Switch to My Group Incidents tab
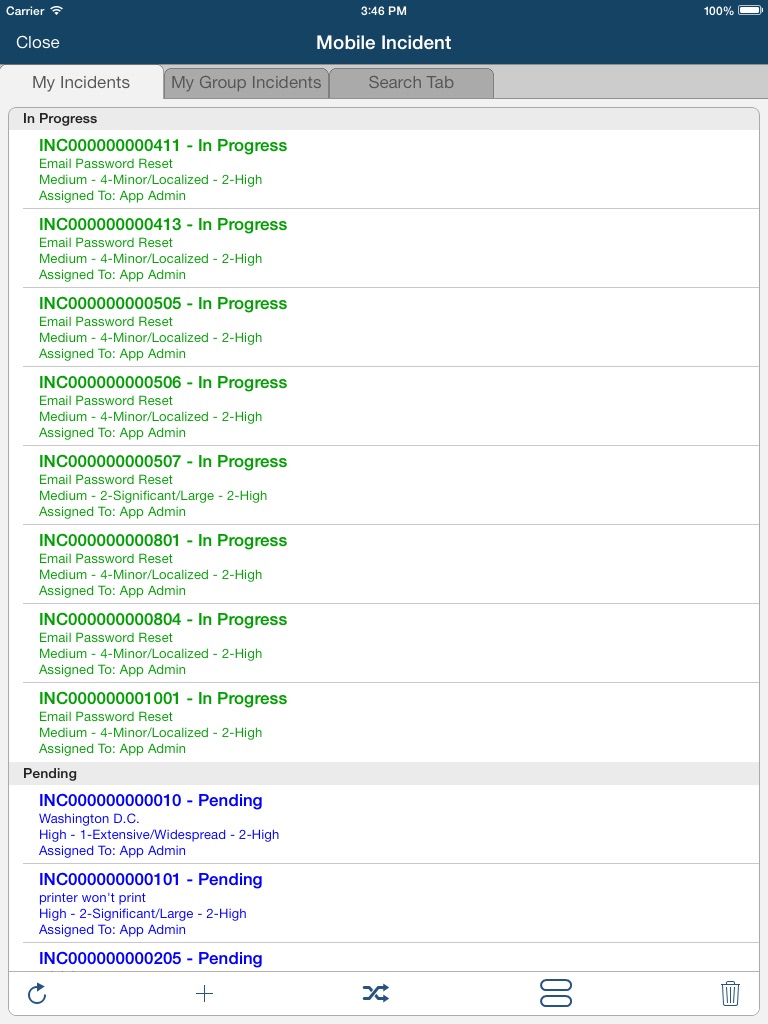The width and height of the screenshot is (768, 1024). (x=246, y=83)
